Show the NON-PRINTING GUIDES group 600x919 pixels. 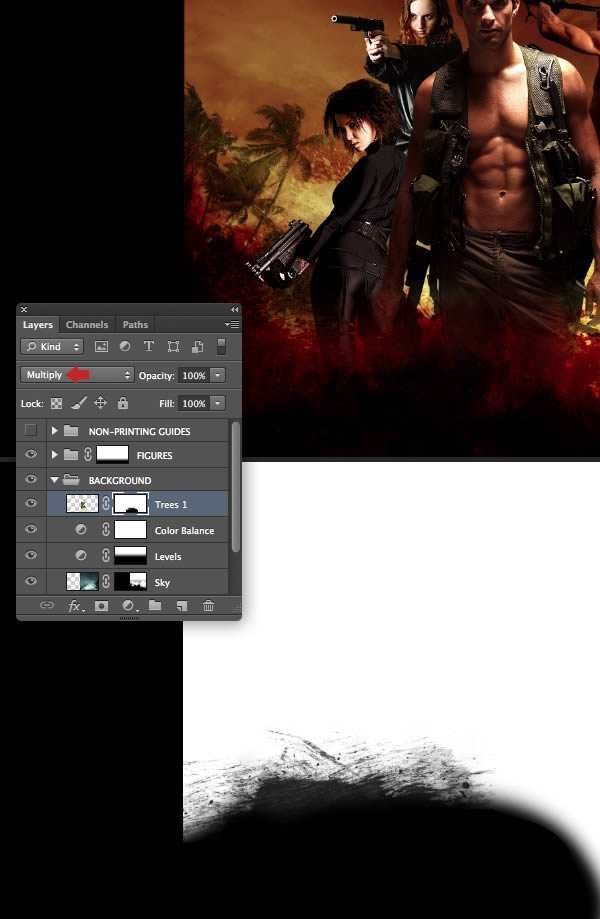[x=30, y=431]
